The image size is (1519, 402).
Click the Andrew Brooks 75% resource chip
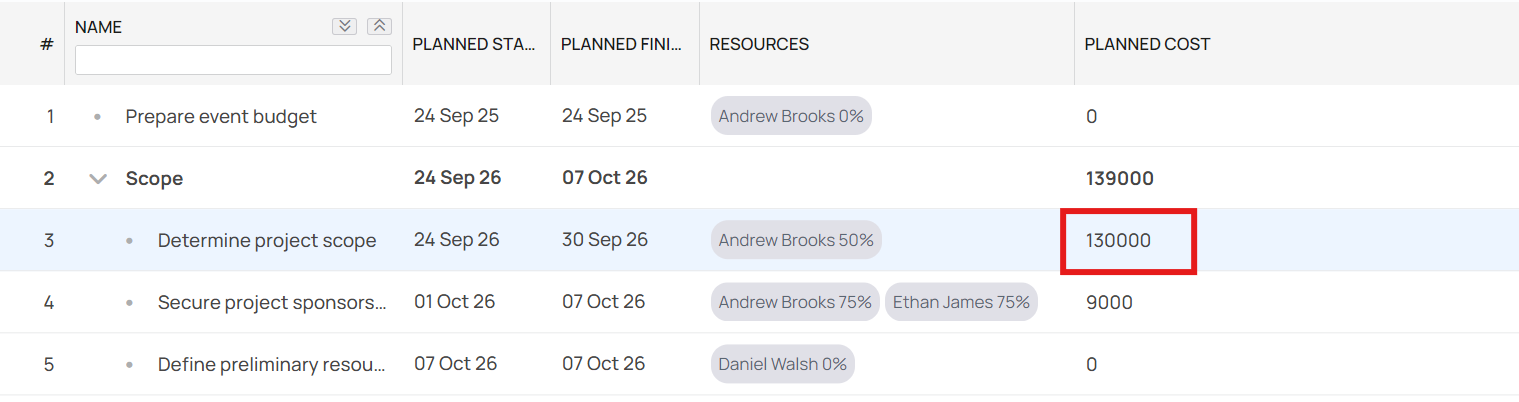point(795,302)
